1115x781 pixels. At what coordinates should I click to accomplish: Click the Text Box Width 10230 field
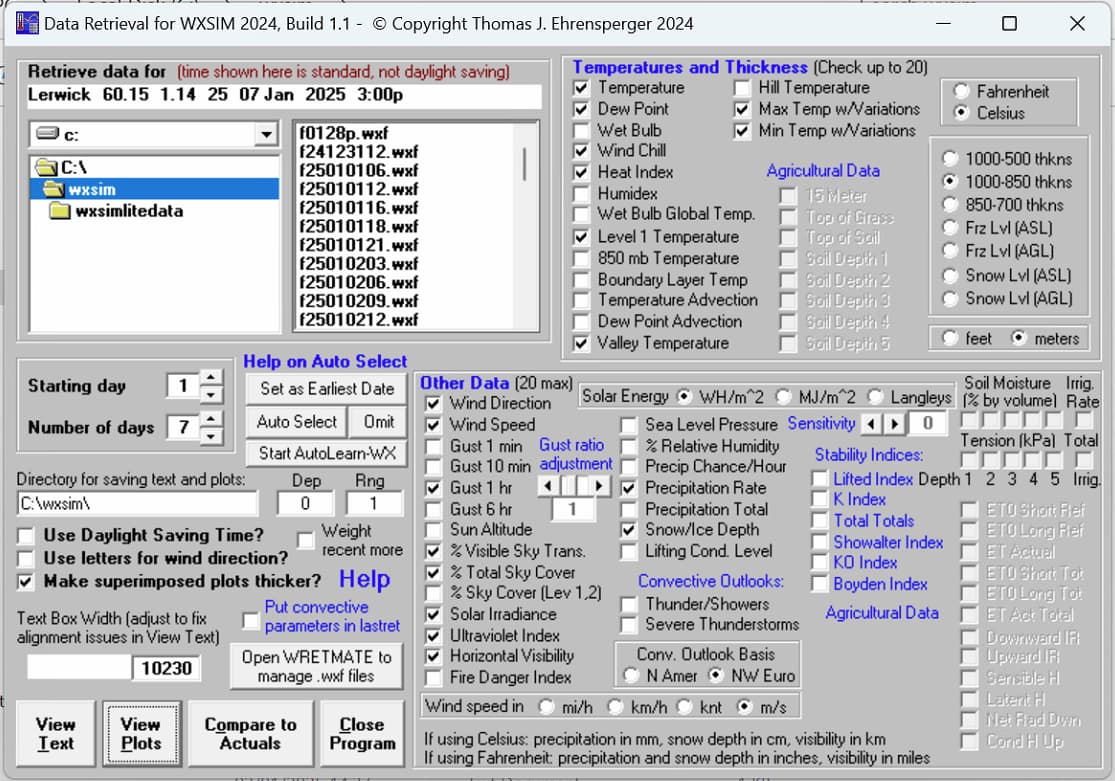[x=166, y=668]
